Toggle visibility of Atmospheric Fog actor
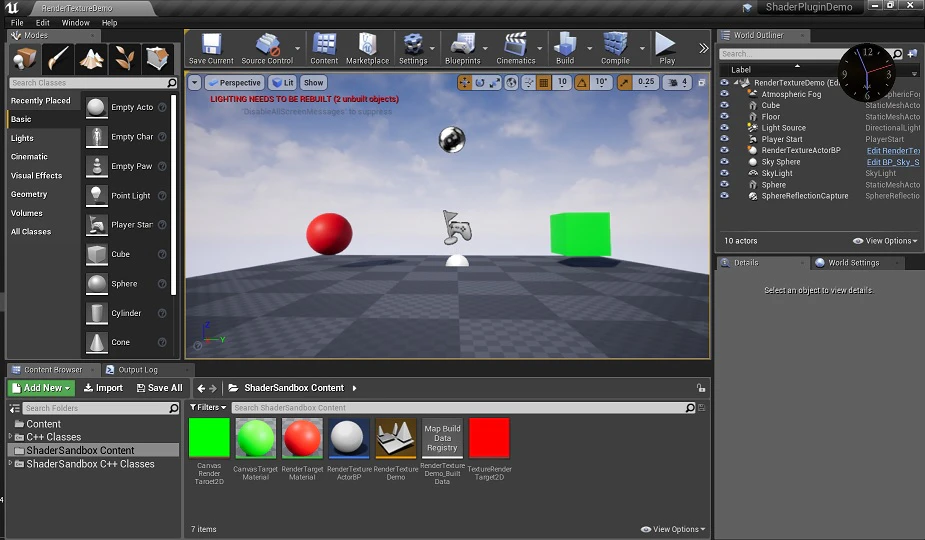 click(724, 94)
